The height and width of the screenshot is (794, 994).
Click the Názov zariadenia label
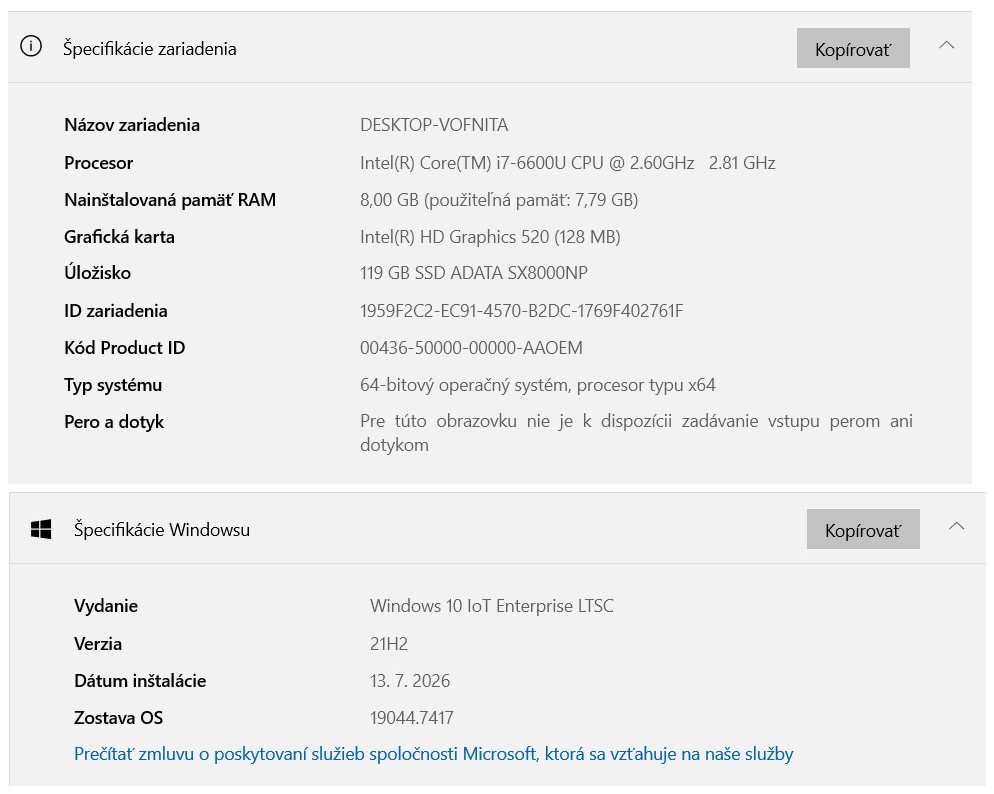pos(132,125)
